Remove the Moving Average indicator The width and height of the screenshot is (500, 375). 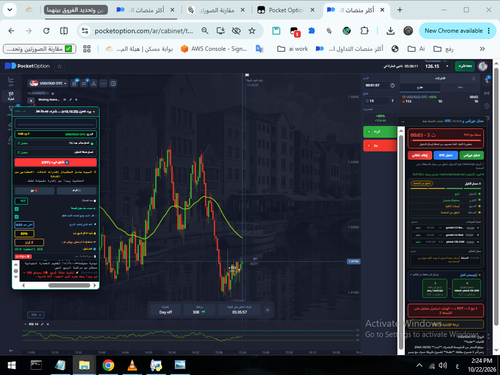point(76,100)
